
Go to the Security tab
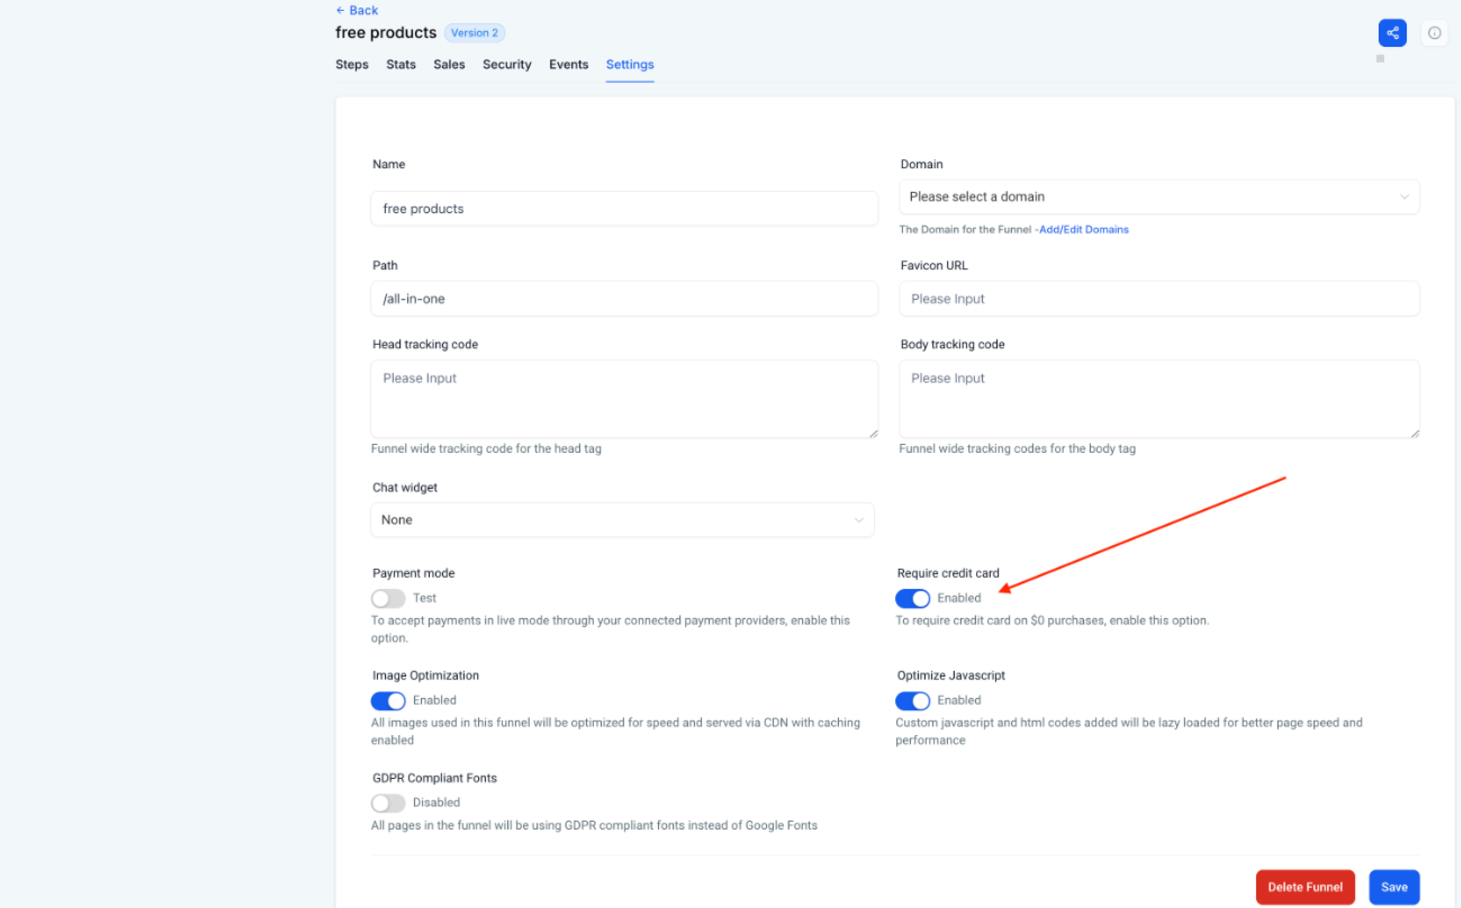[507, 64]
